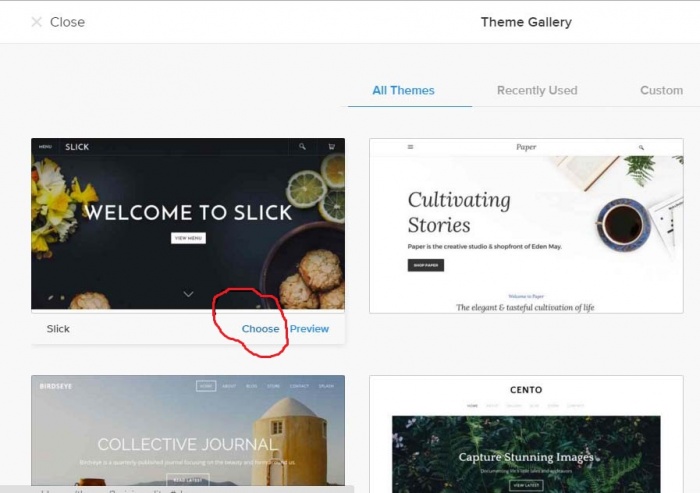Click the hamburger menu icon in Paper preview
700x493 pixels.
pos(410,147)
